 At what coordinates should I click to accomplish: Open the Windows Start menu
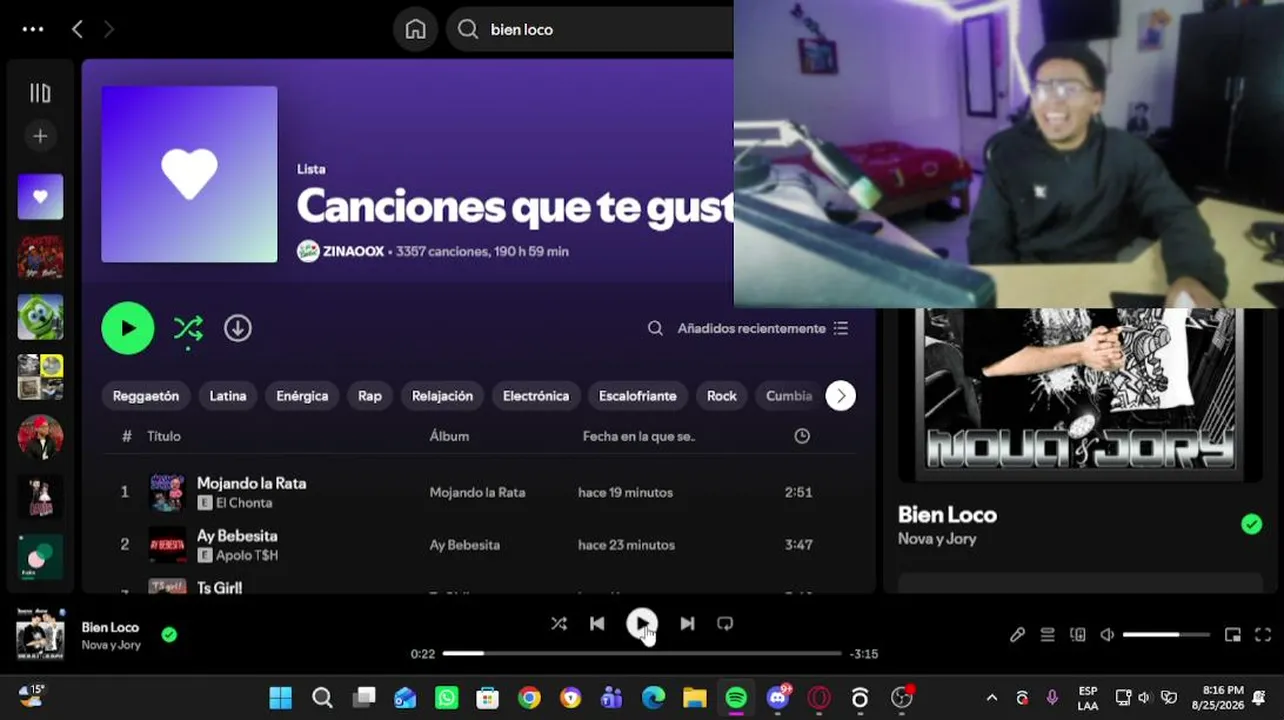pos(281,698)
